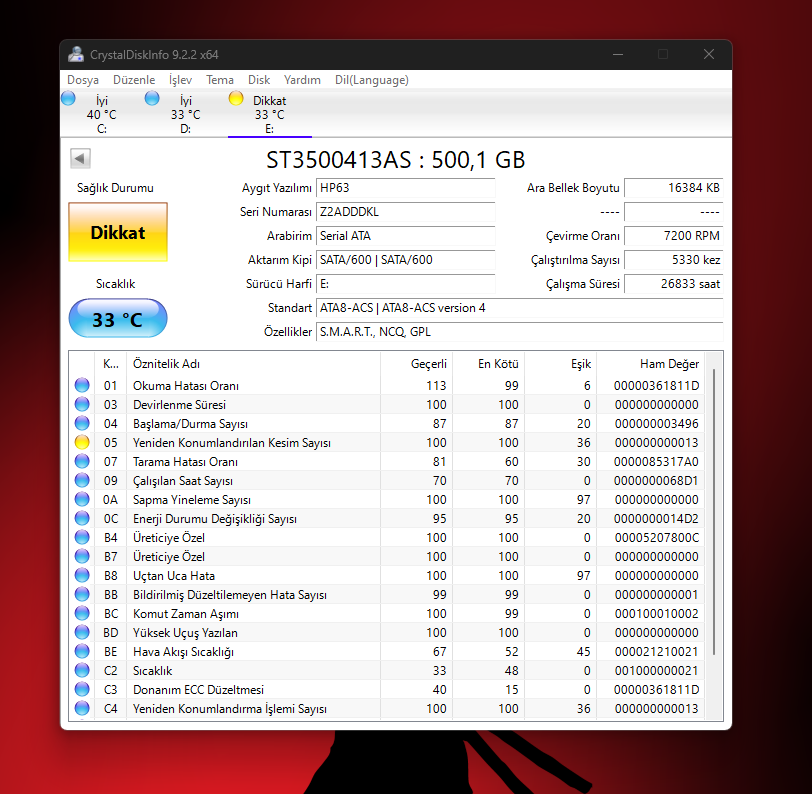Click status orb of Başlama/Durma Sayısı row

click(x=82, y=423)
